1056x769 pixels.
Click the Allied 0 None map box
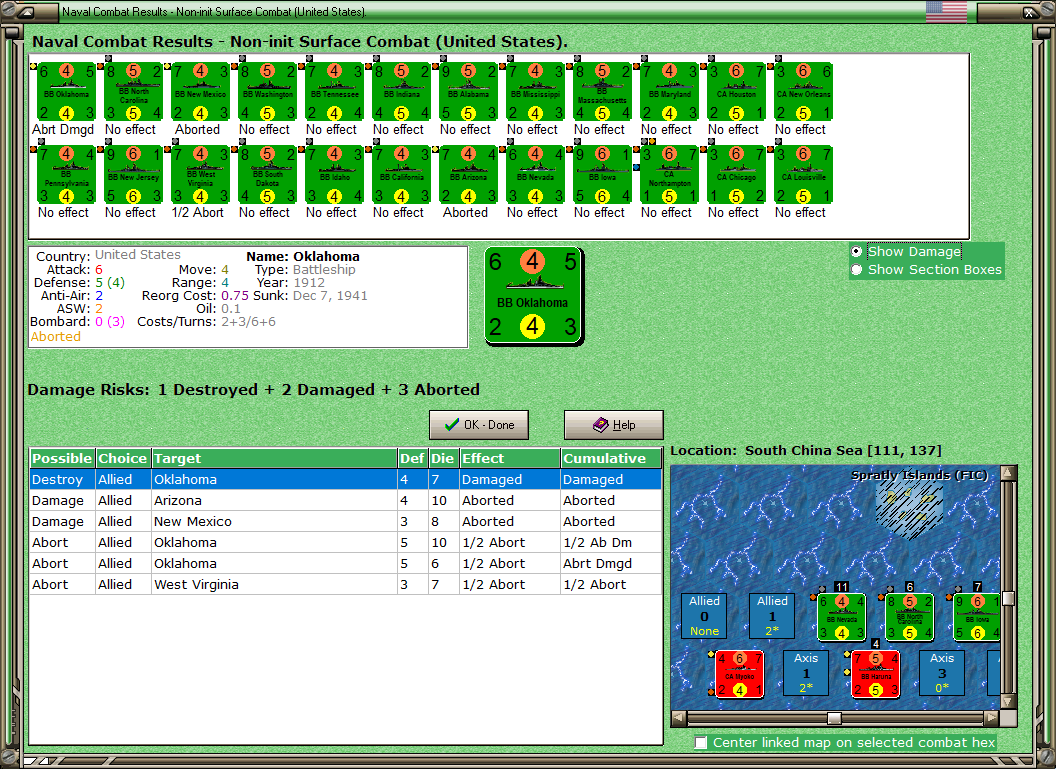704,615
